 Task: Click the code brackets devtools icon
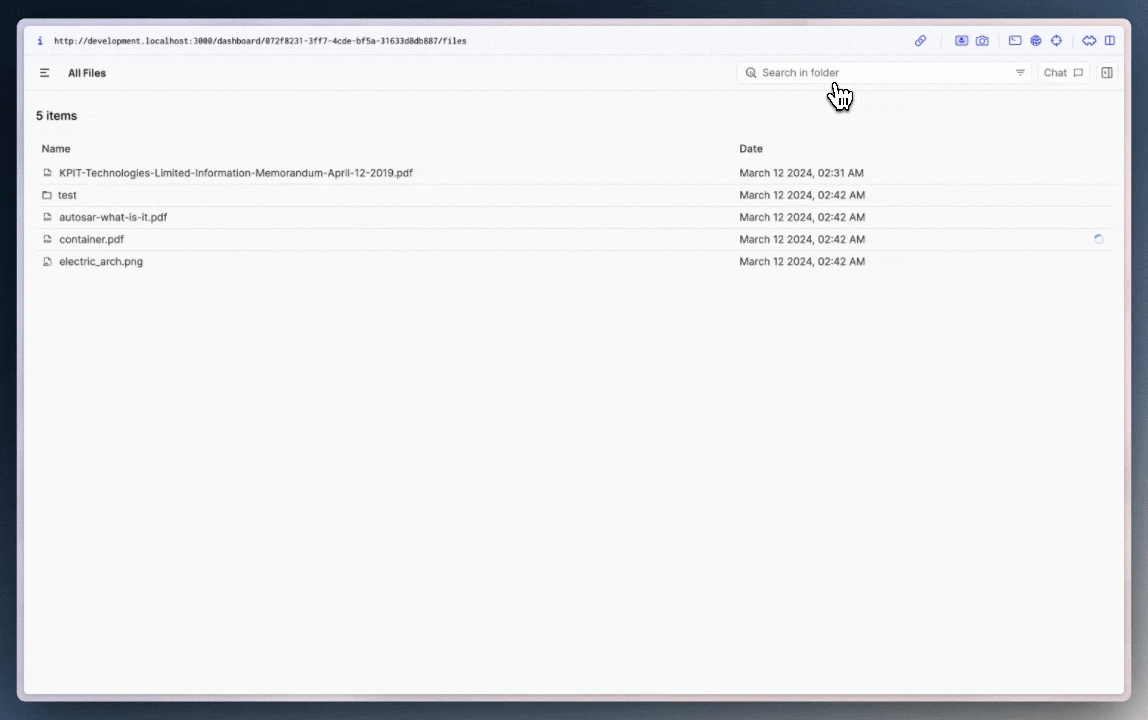click(x=1089, y=41)
